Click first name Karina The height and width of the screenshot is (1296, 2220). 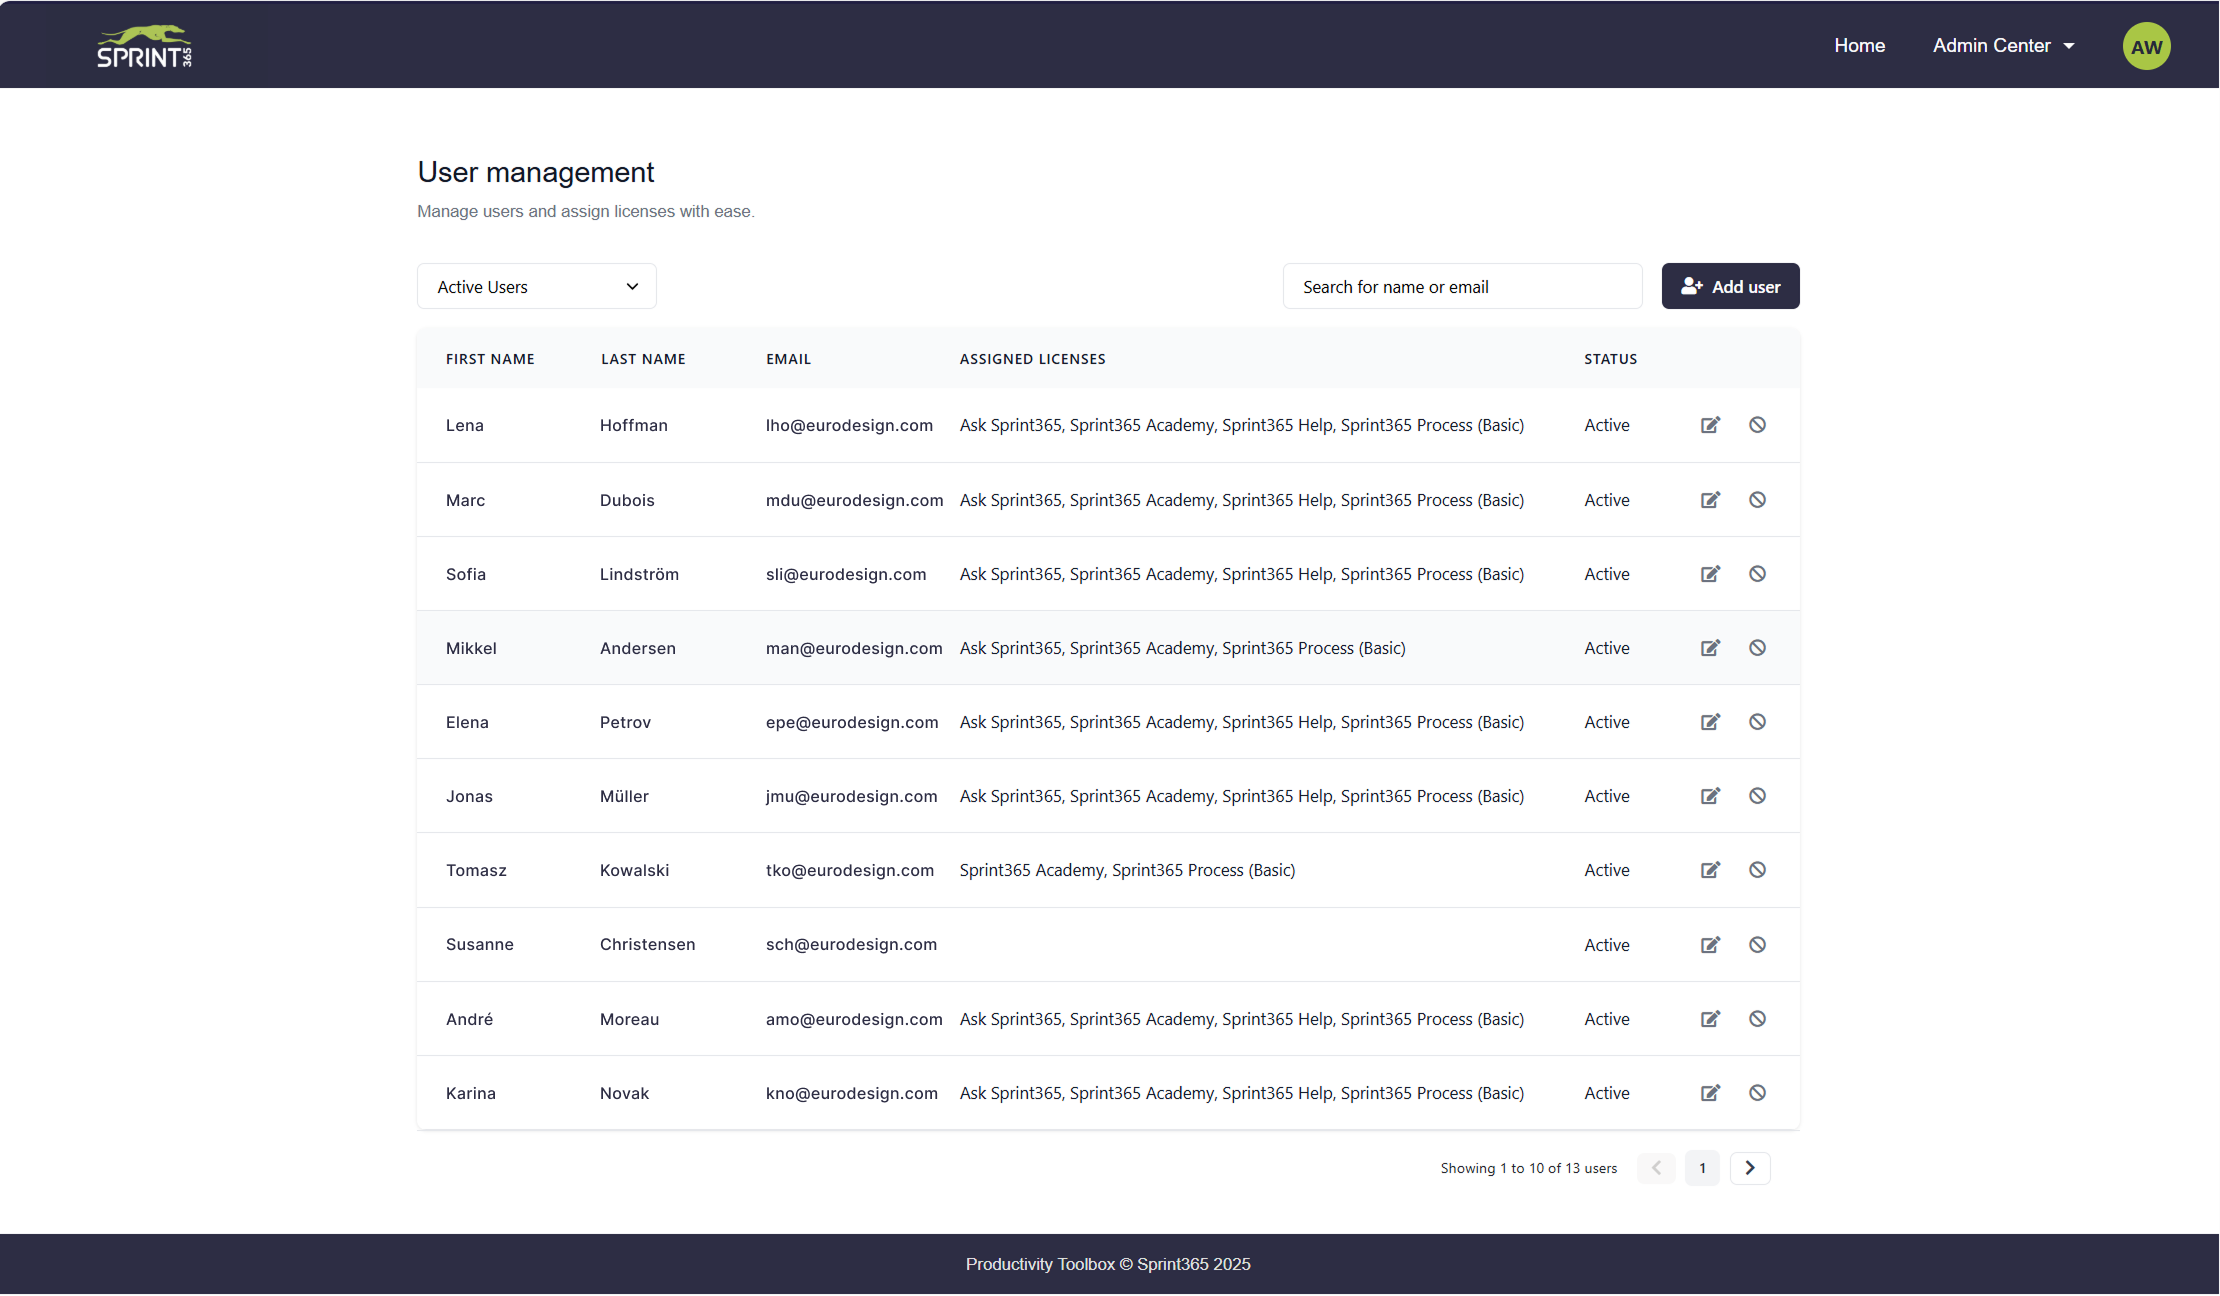471,1093
